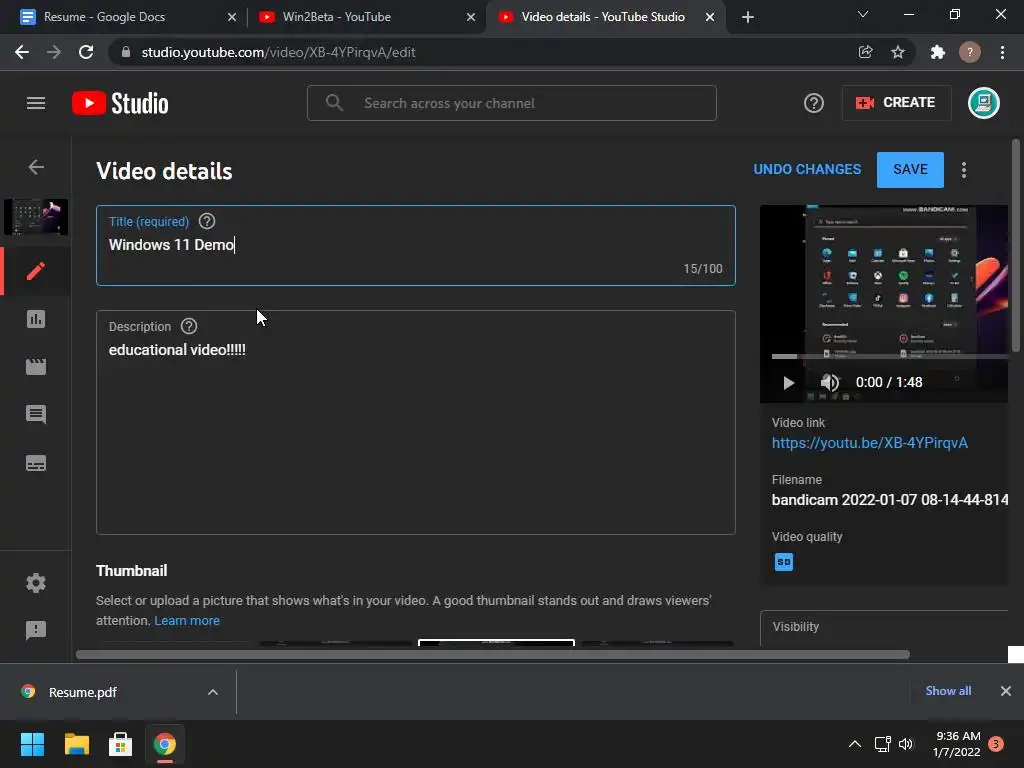The image size is (1024, 768).
Task: Go back using sidebar arrow to channel content
Action: click(x=36, y=167)
